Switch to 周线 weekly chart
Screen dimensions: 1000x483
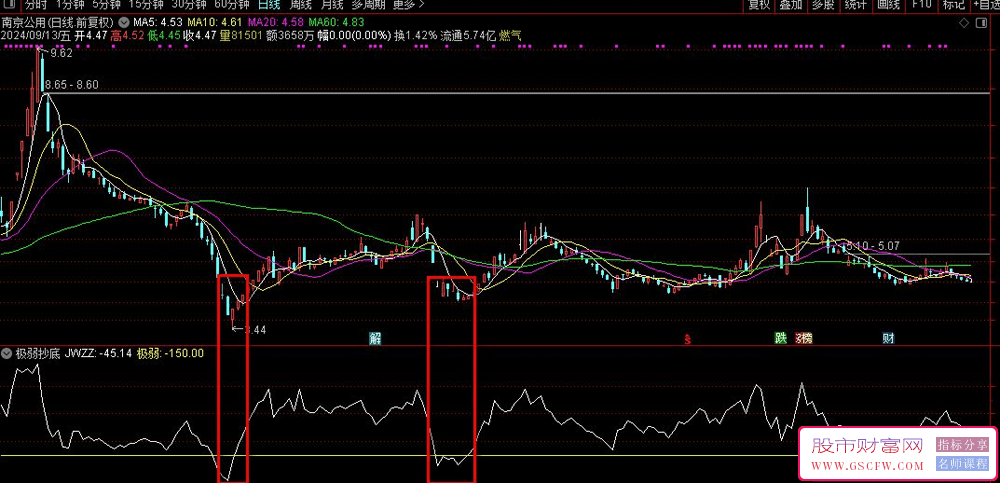(300, 4)
